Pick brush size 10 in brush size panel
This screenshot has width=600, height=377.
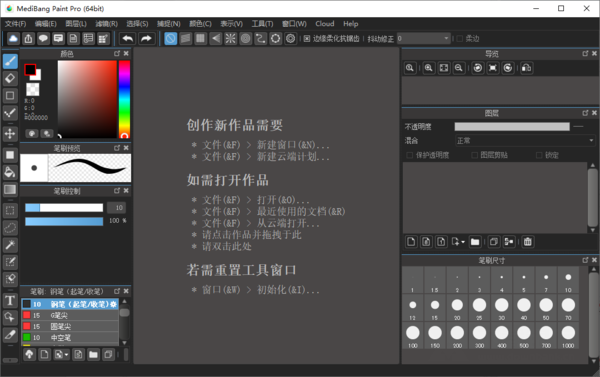tap(568, 281)
